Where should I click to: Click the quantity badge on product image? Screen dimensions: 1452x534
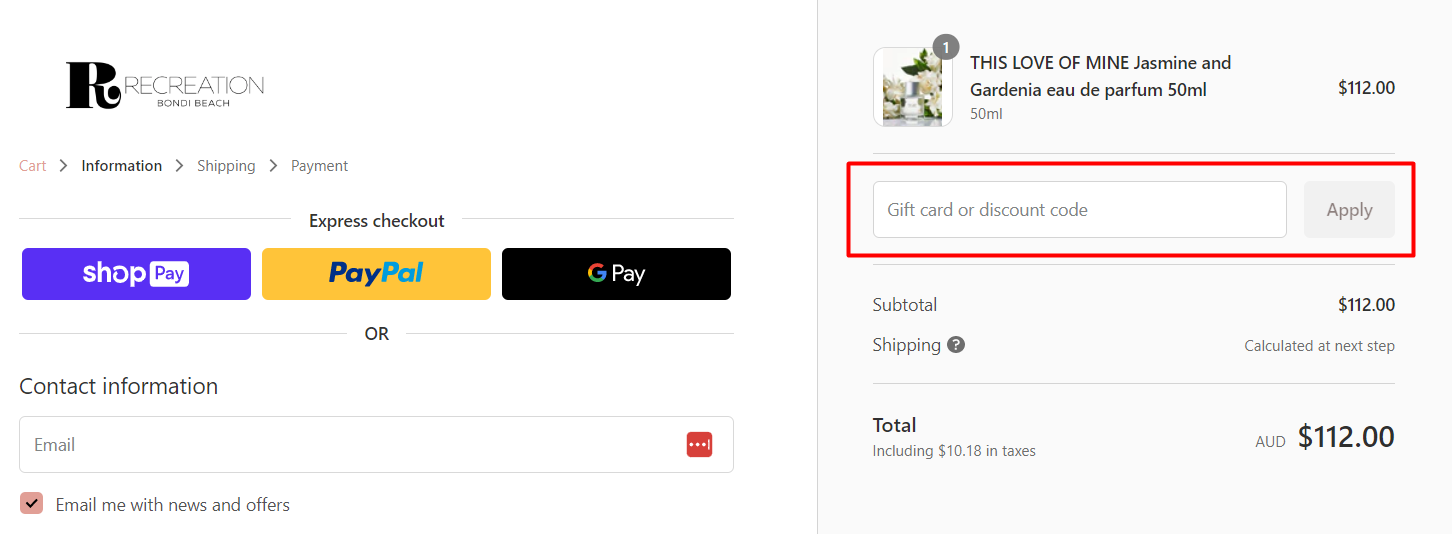[x=945, y=47]
